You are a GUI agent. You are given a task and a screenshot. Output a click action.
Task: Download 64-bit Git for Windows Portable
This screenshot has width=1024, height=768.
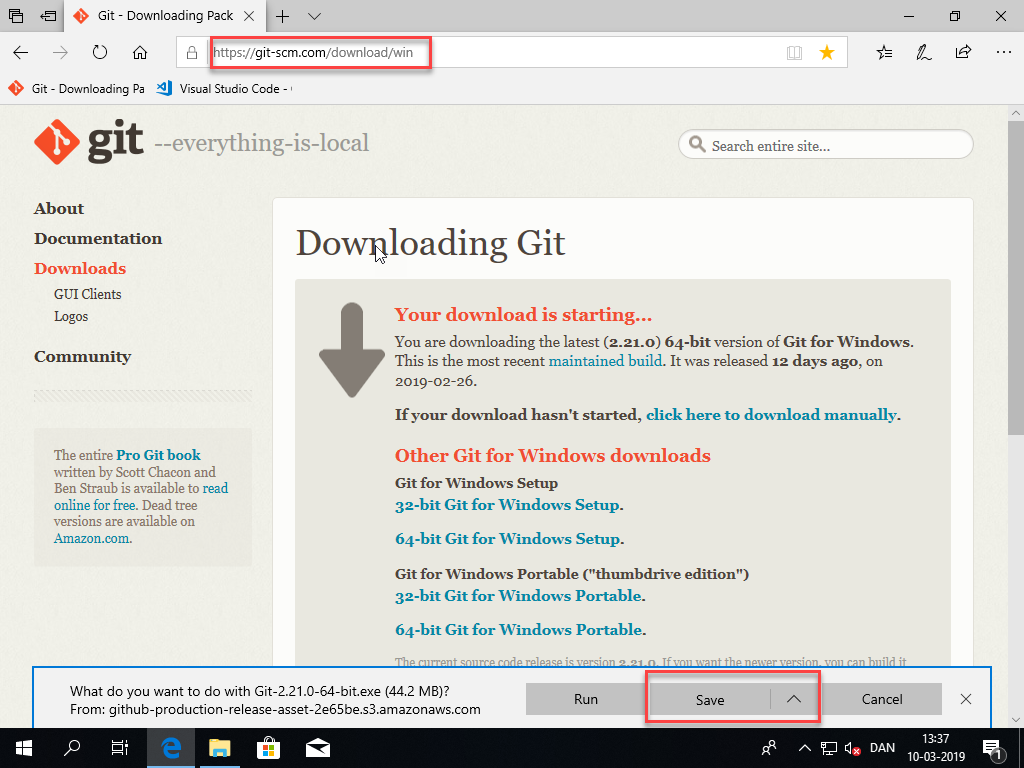519,630
